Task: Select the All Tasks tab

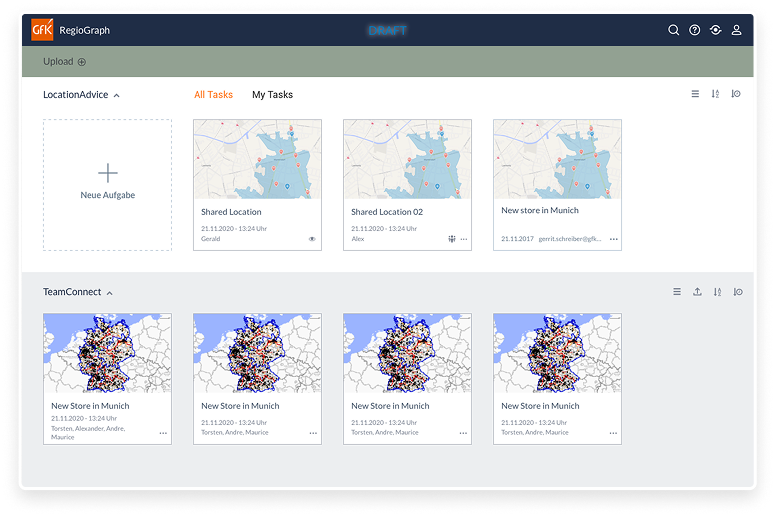Action: [213, 95]
